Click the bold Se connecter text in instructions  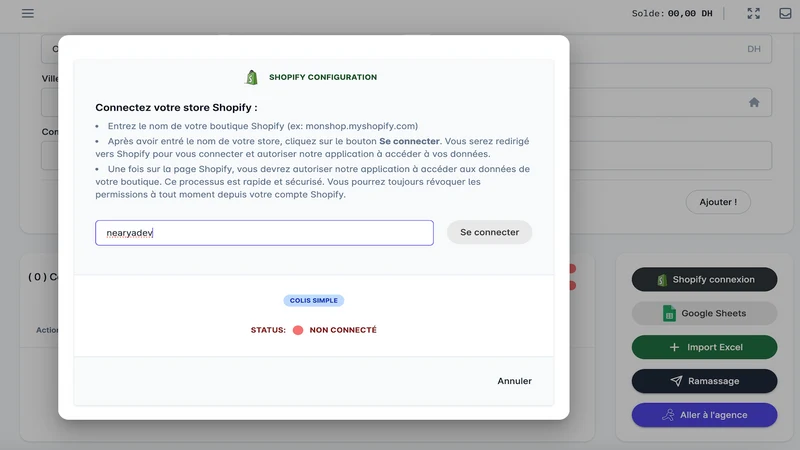click(x=409, y=141)
